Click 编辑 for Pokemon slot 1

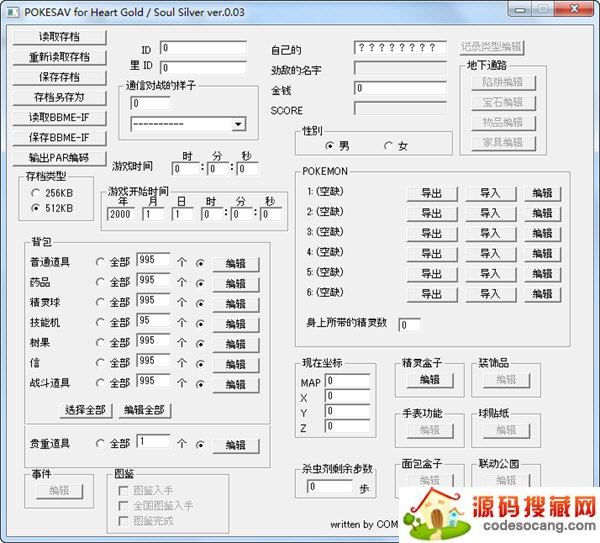[543, 194]
